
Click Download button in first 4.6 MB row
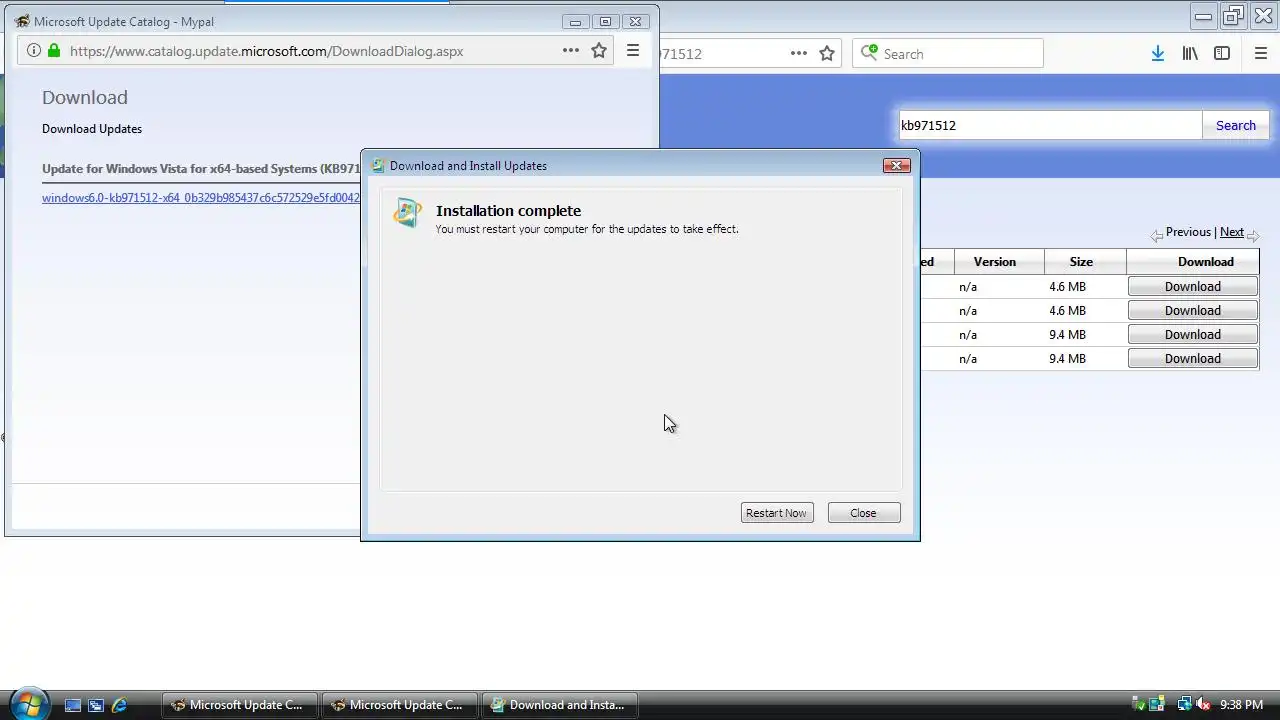click(1193, 287)
